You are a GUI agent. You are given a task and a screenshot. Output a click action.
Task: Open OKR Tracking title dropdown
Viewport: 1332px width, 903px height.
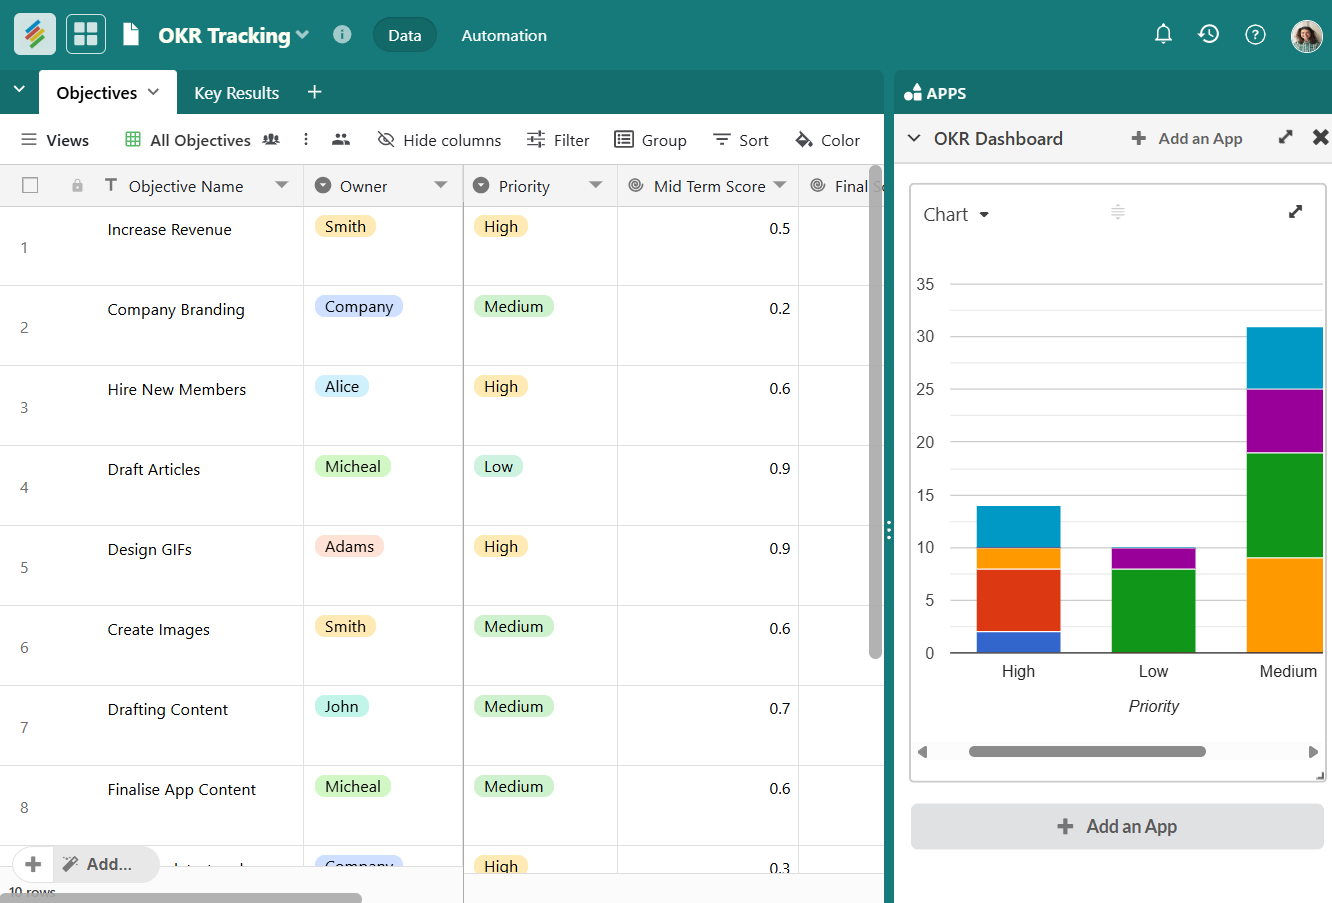pos(302,35)
